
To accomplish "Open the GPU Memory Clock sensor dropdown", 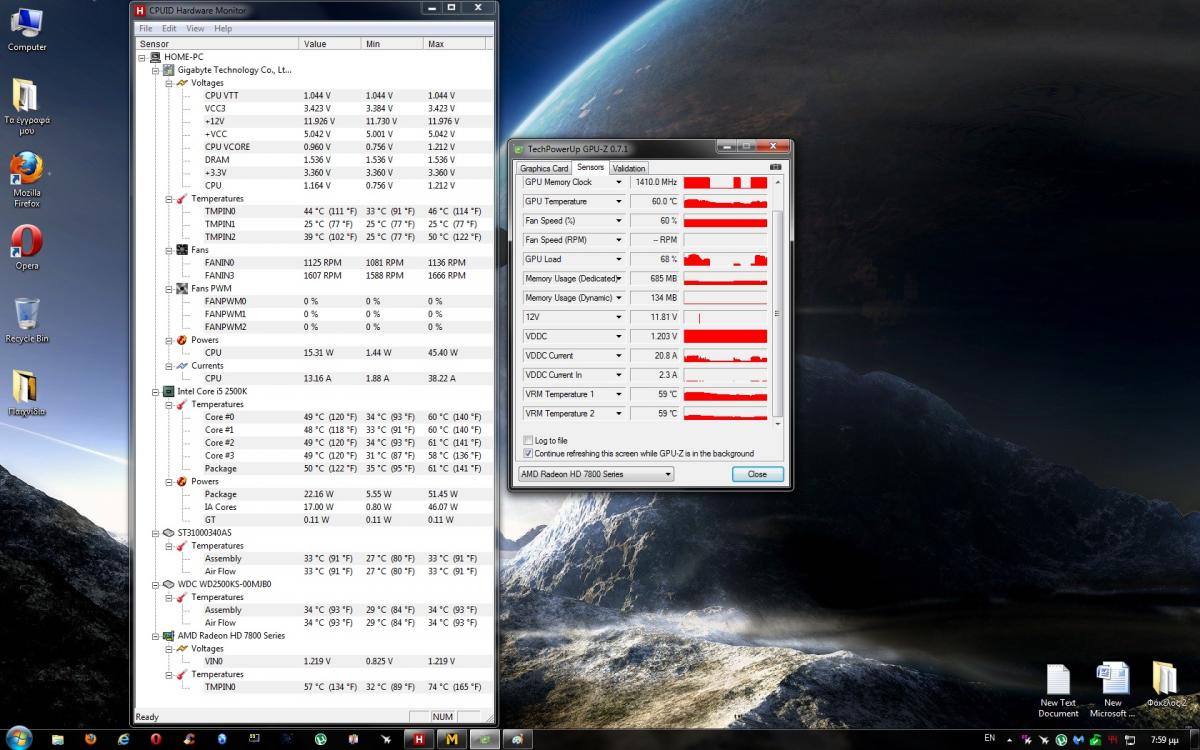I will pyautogui.click(x=619, y=182).
